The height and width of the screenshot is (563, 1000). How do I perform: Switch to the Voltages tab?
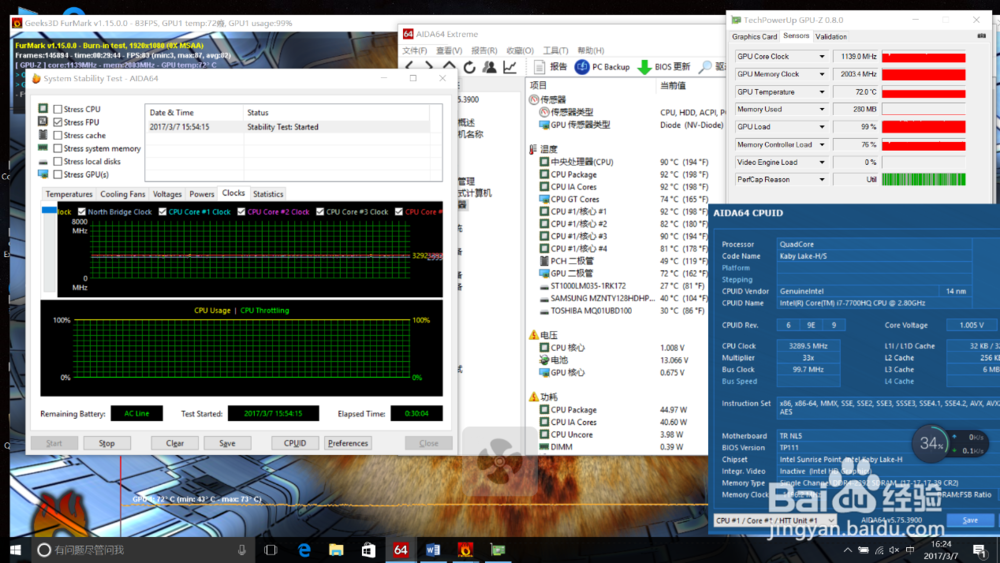coord(167,194)
